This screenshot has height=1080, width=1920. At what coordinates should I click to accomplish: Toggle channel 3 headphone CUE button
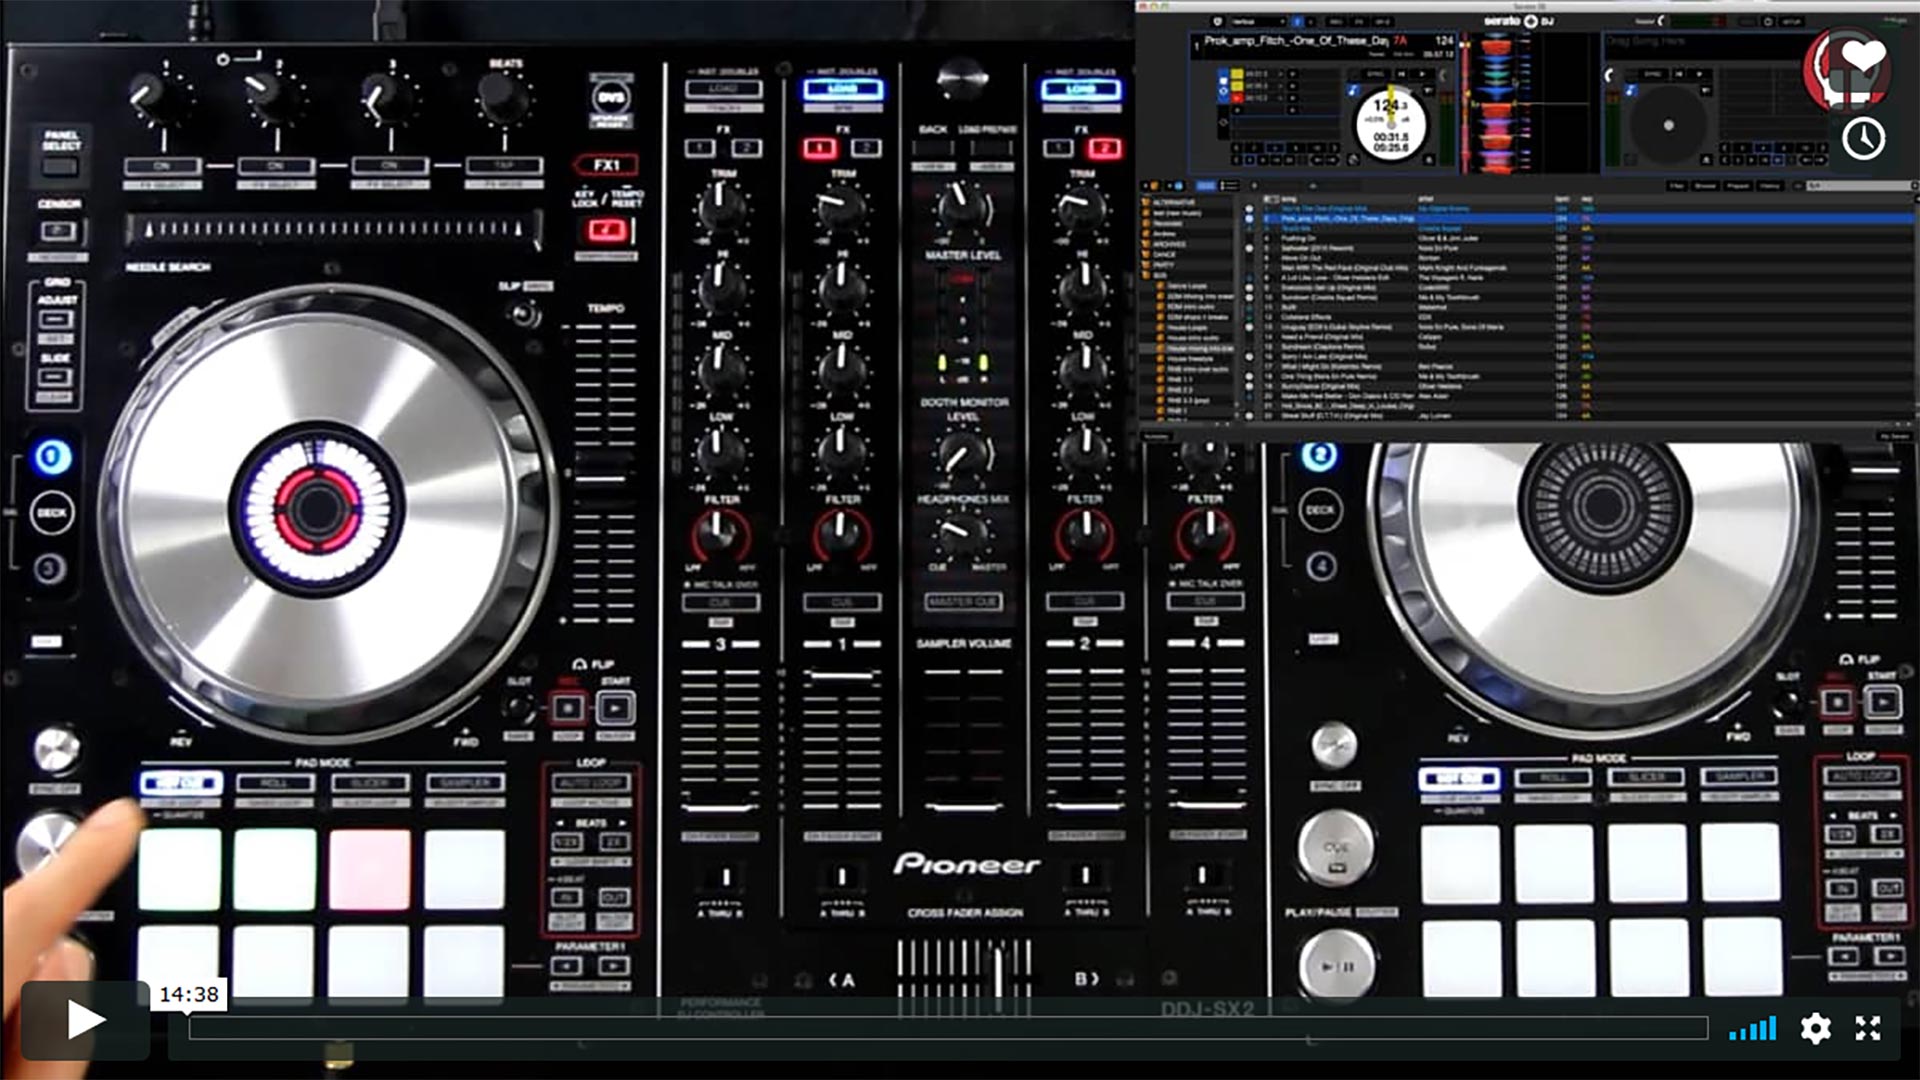(x=720, y=602)
